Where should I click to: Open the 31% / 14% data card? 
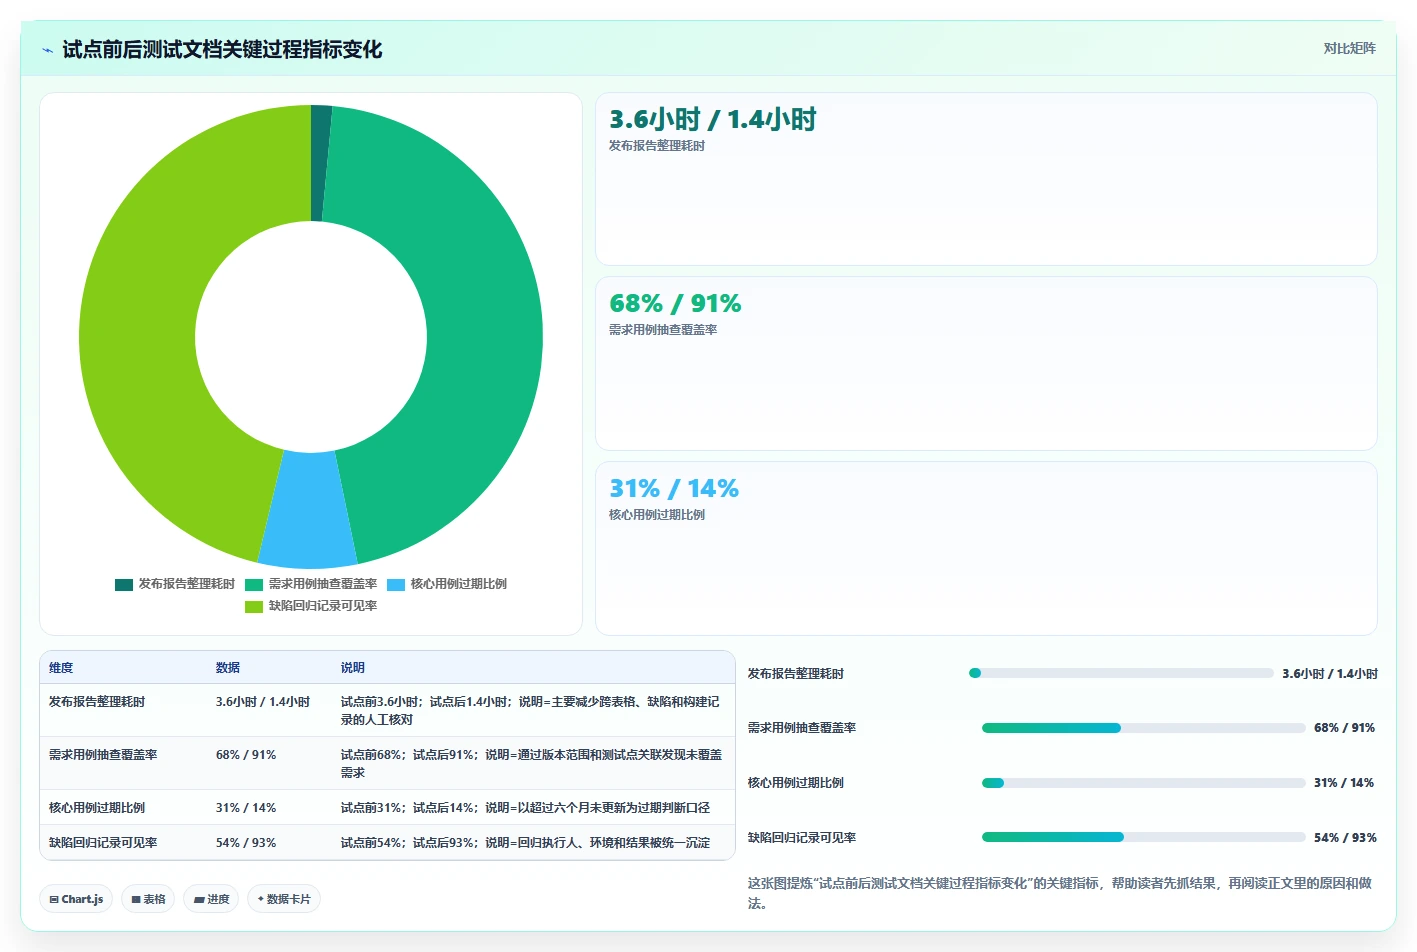coord(986,548)
